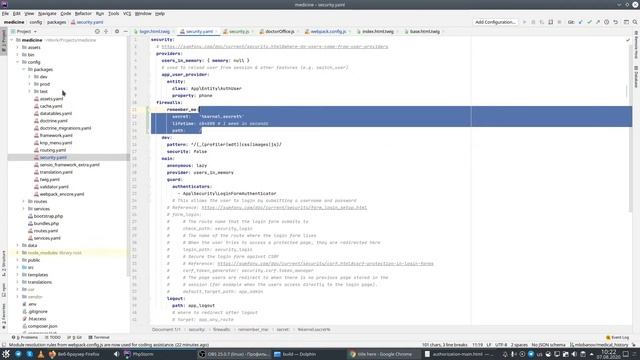The width and height of the screenshot is (640, 360).
Task: Click the 'medicine' breadcrumb in navigation bar
Action: click(x=14, y=22)
